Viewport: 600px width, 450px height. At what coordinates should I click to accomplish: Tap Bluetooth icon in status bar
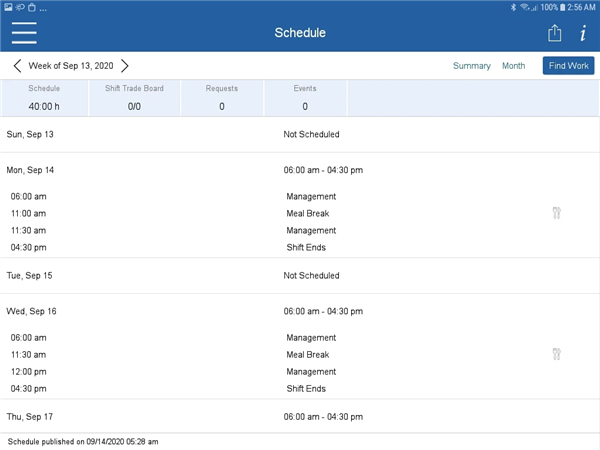[x=513, y=7]
